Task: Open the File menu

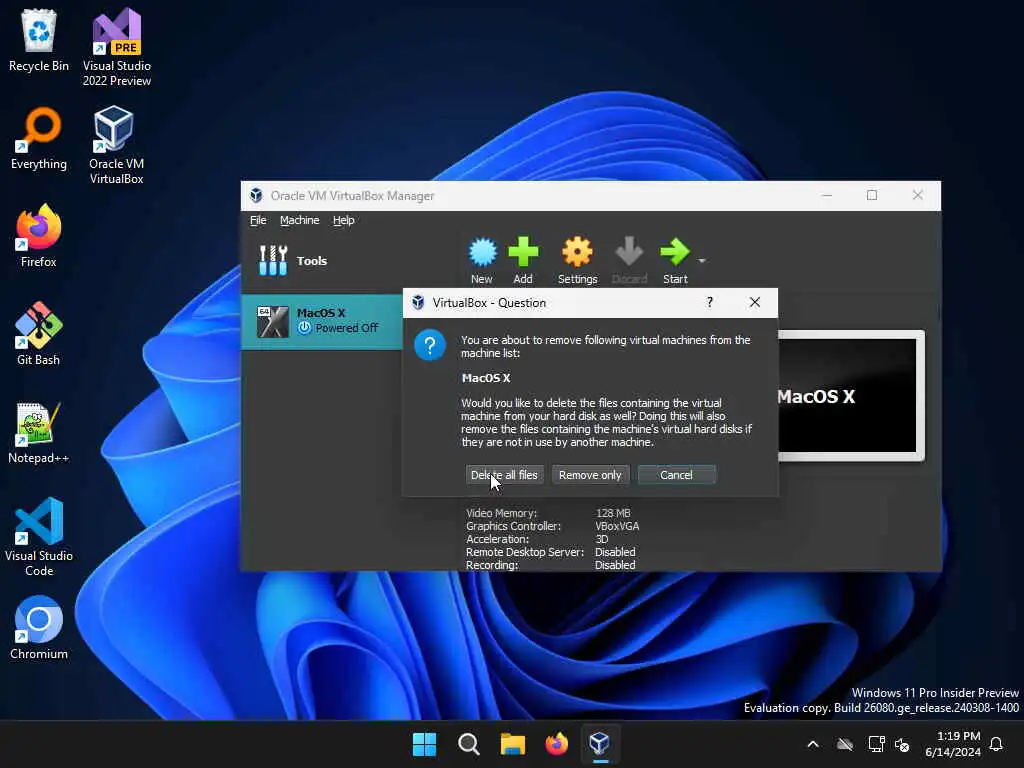Action: pos(258,220)
